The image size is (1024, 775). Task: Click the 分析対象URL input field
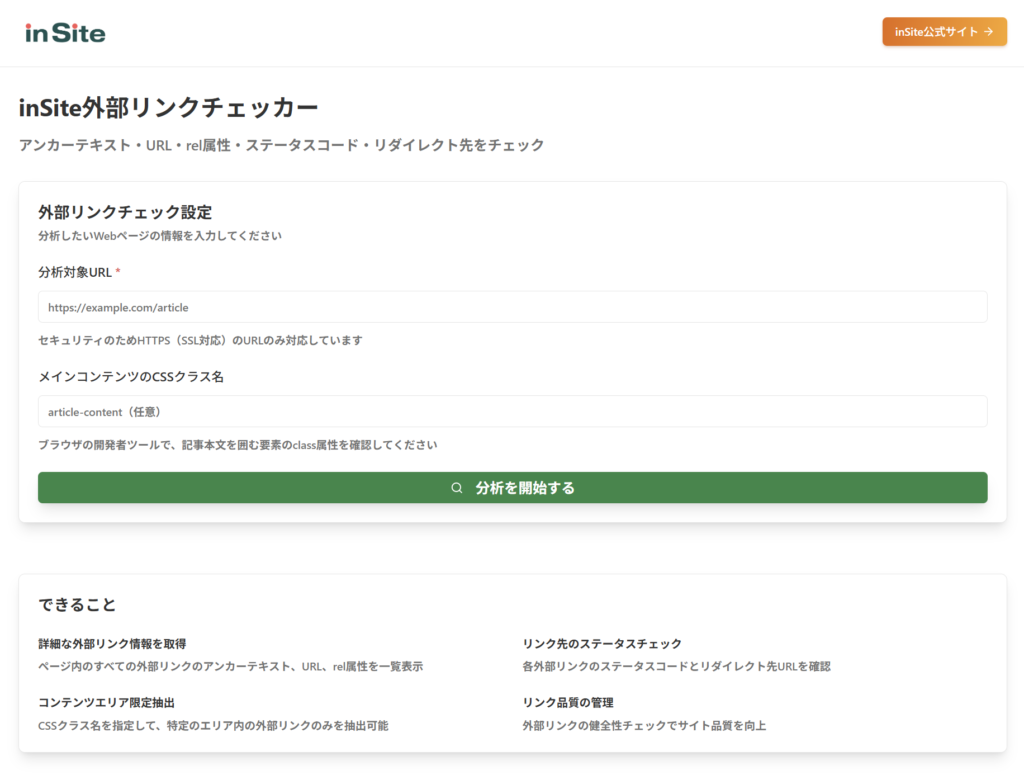(x=512, y=307)
